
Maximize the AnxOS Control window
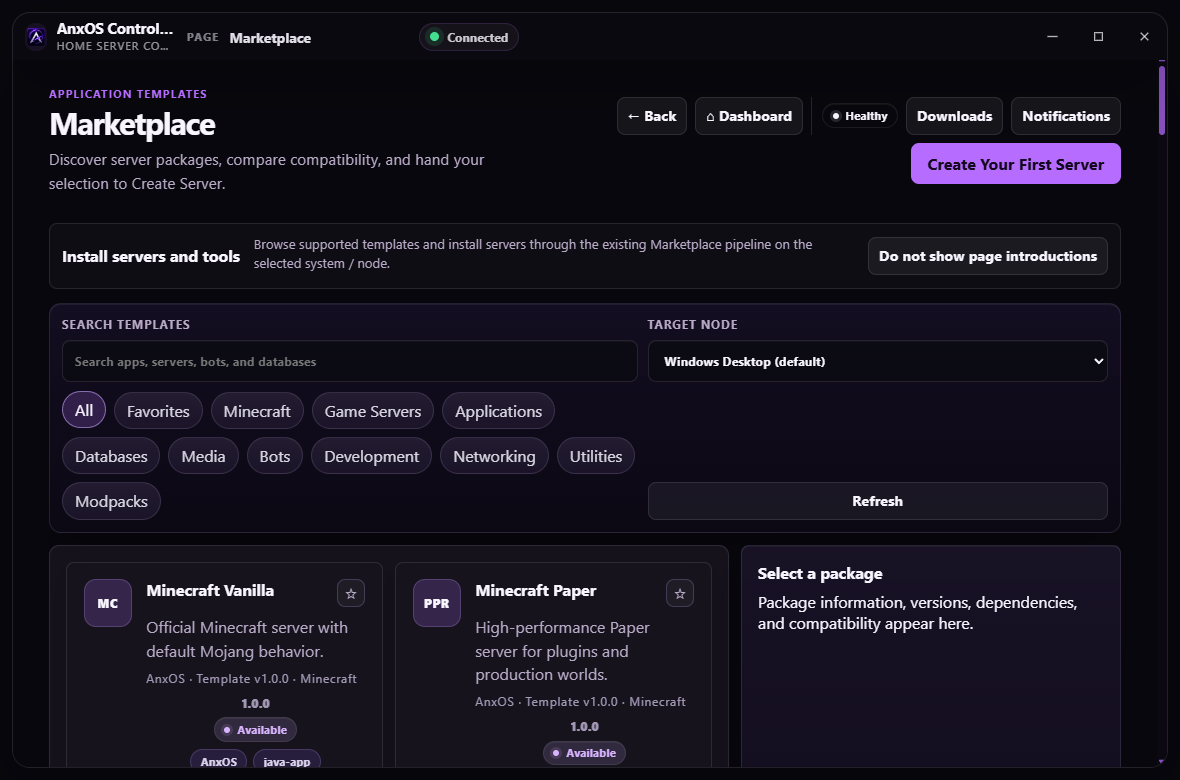point(1098,36)
